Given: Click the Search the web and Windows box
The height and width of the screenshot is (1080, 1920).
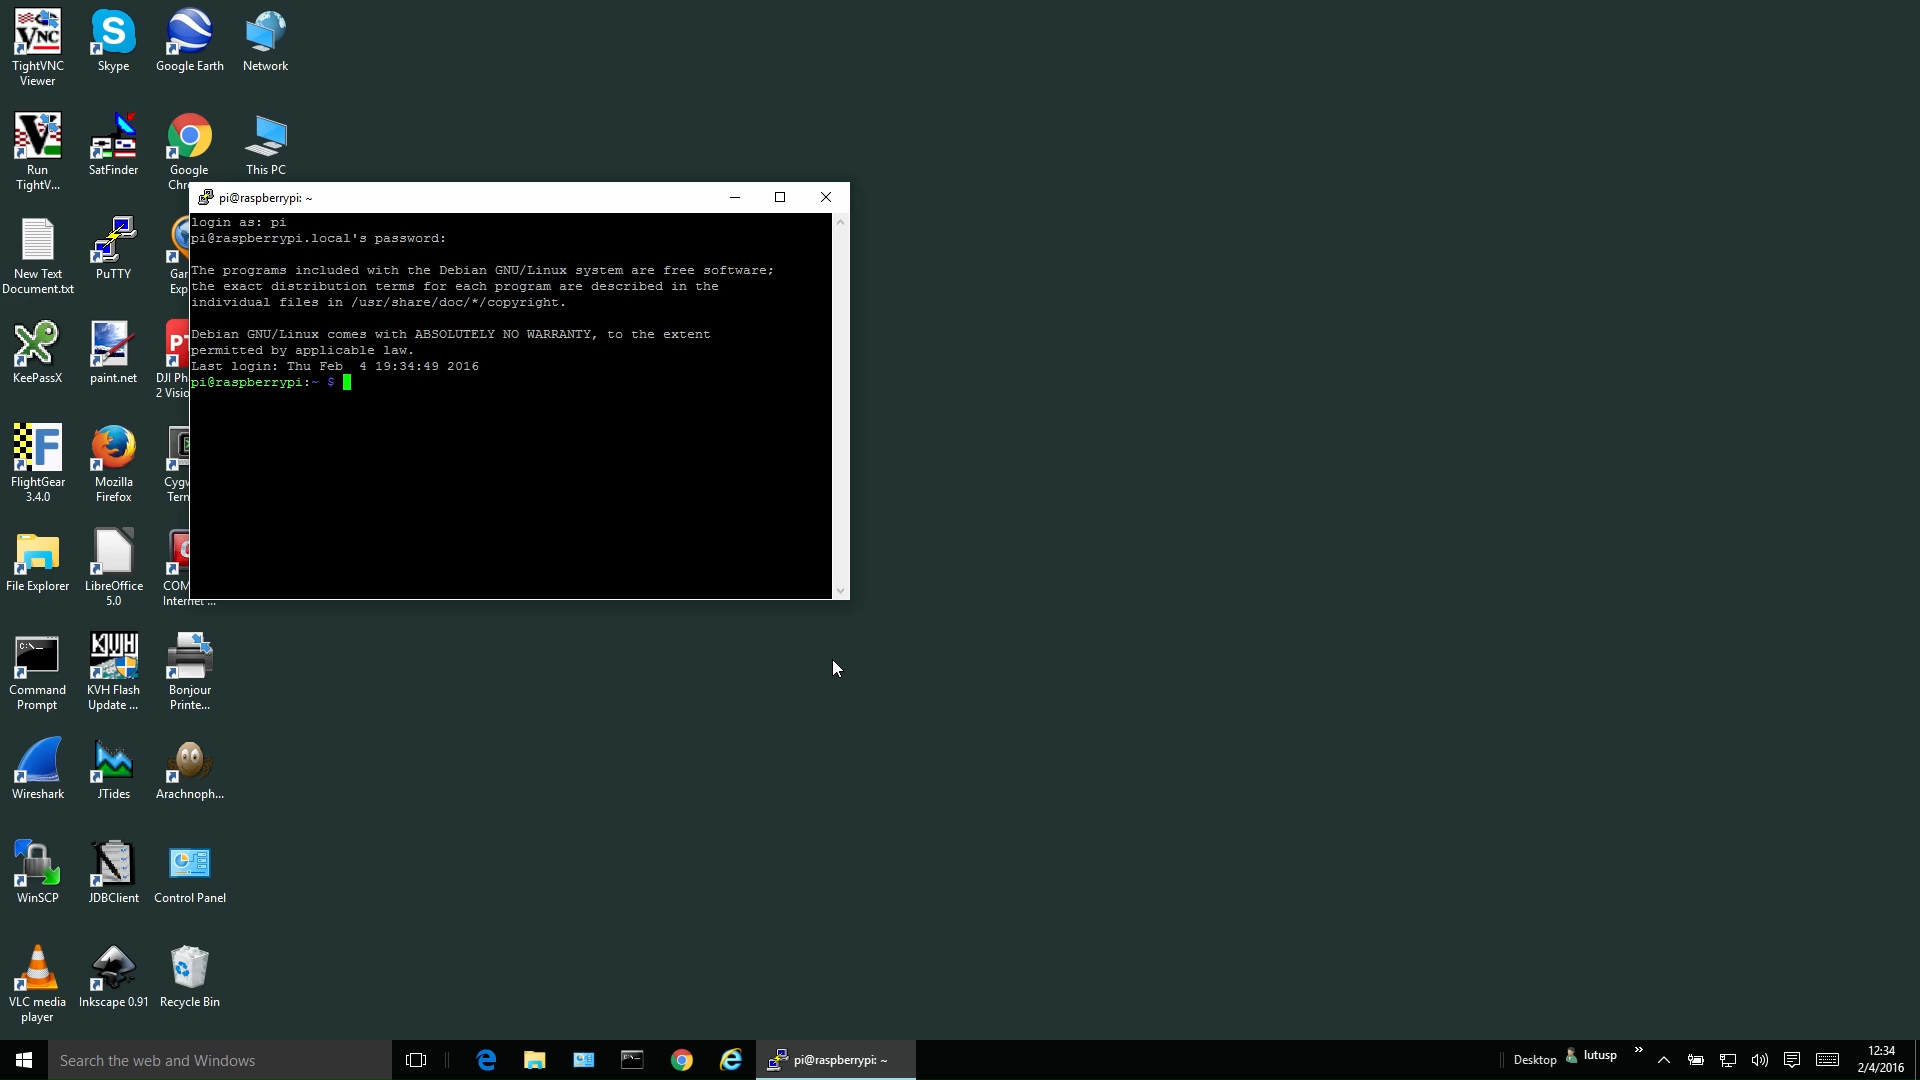Looking at the screenshot, I should coord(220,1060).
